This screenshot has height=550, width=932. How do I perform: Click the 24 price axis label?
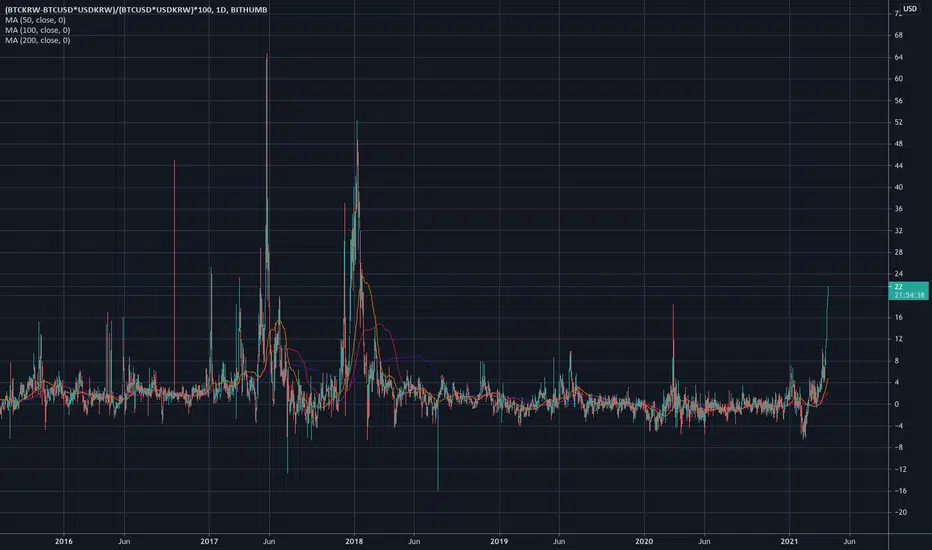tap(898, 274)
